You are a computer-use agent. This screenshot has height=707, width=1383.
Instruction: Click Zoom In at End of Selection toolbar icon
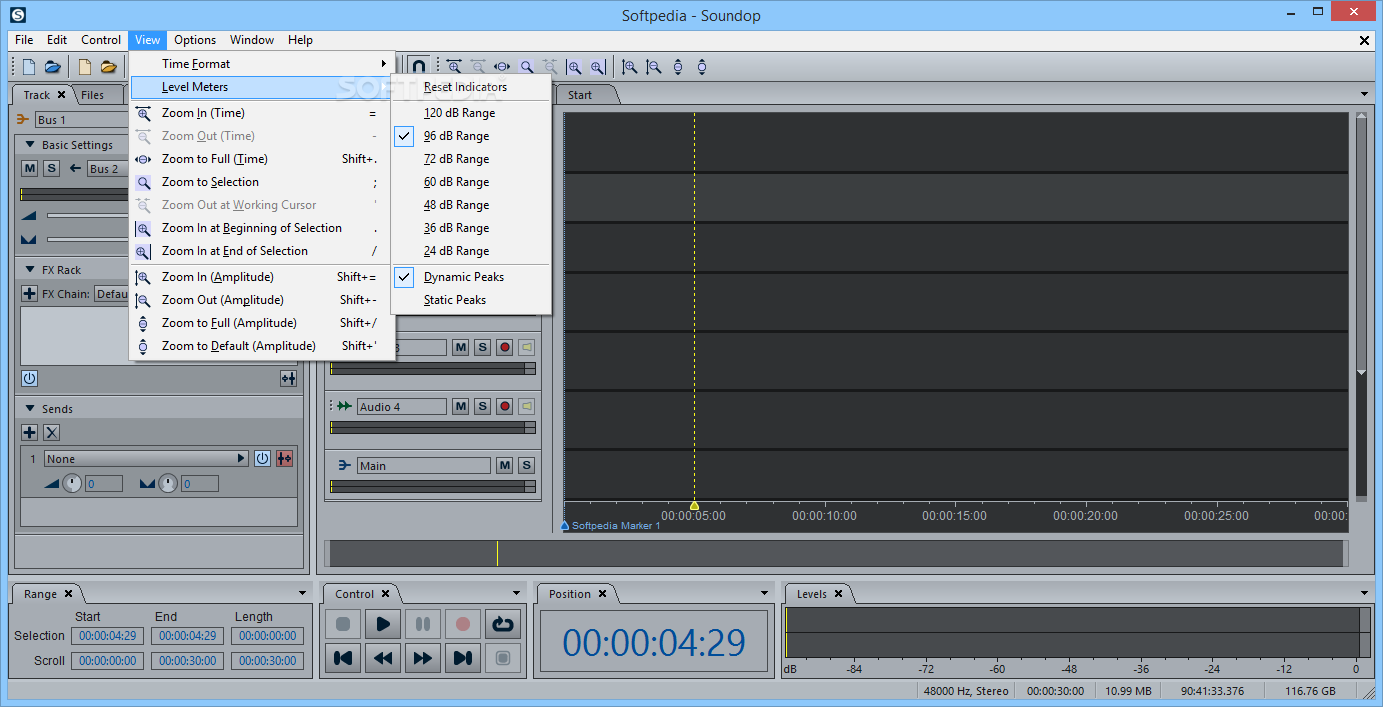click(x=598, y=67)
